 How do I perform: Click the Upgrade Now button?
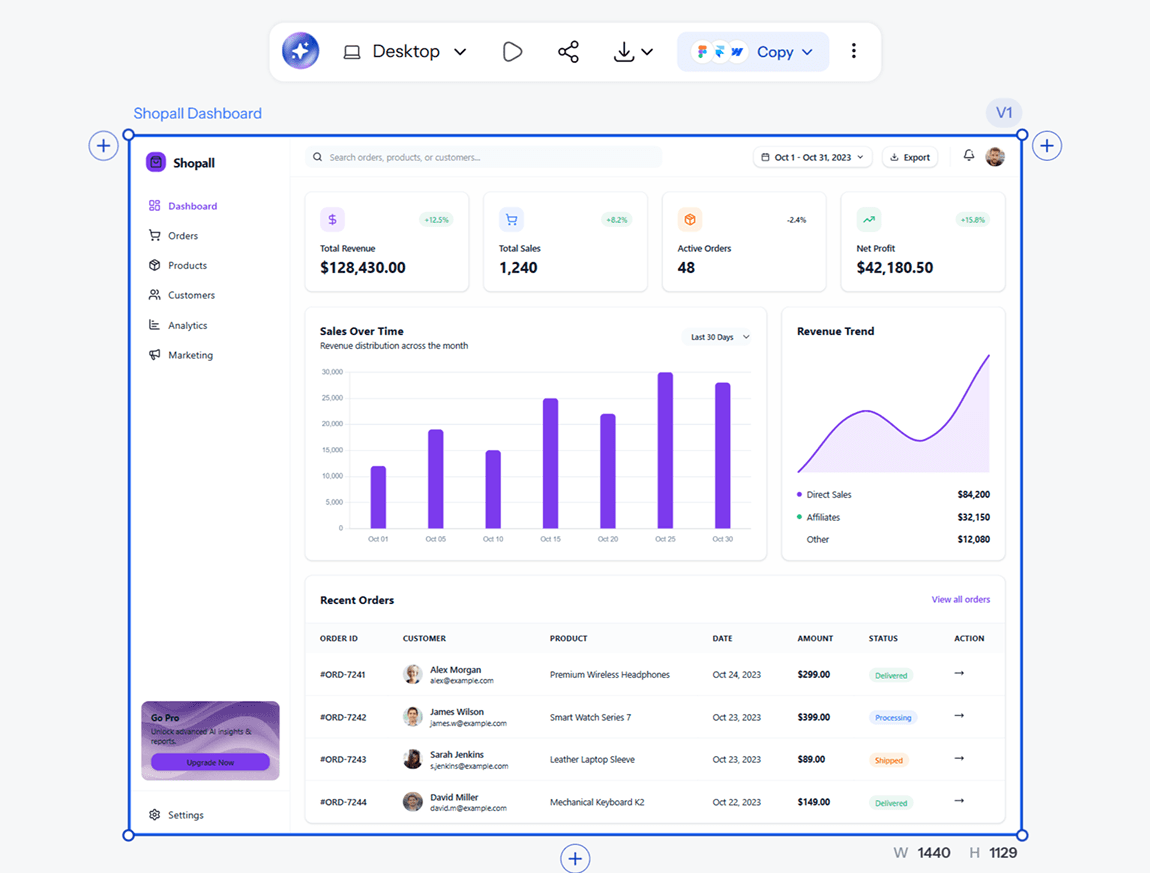(x=210, y=762)
